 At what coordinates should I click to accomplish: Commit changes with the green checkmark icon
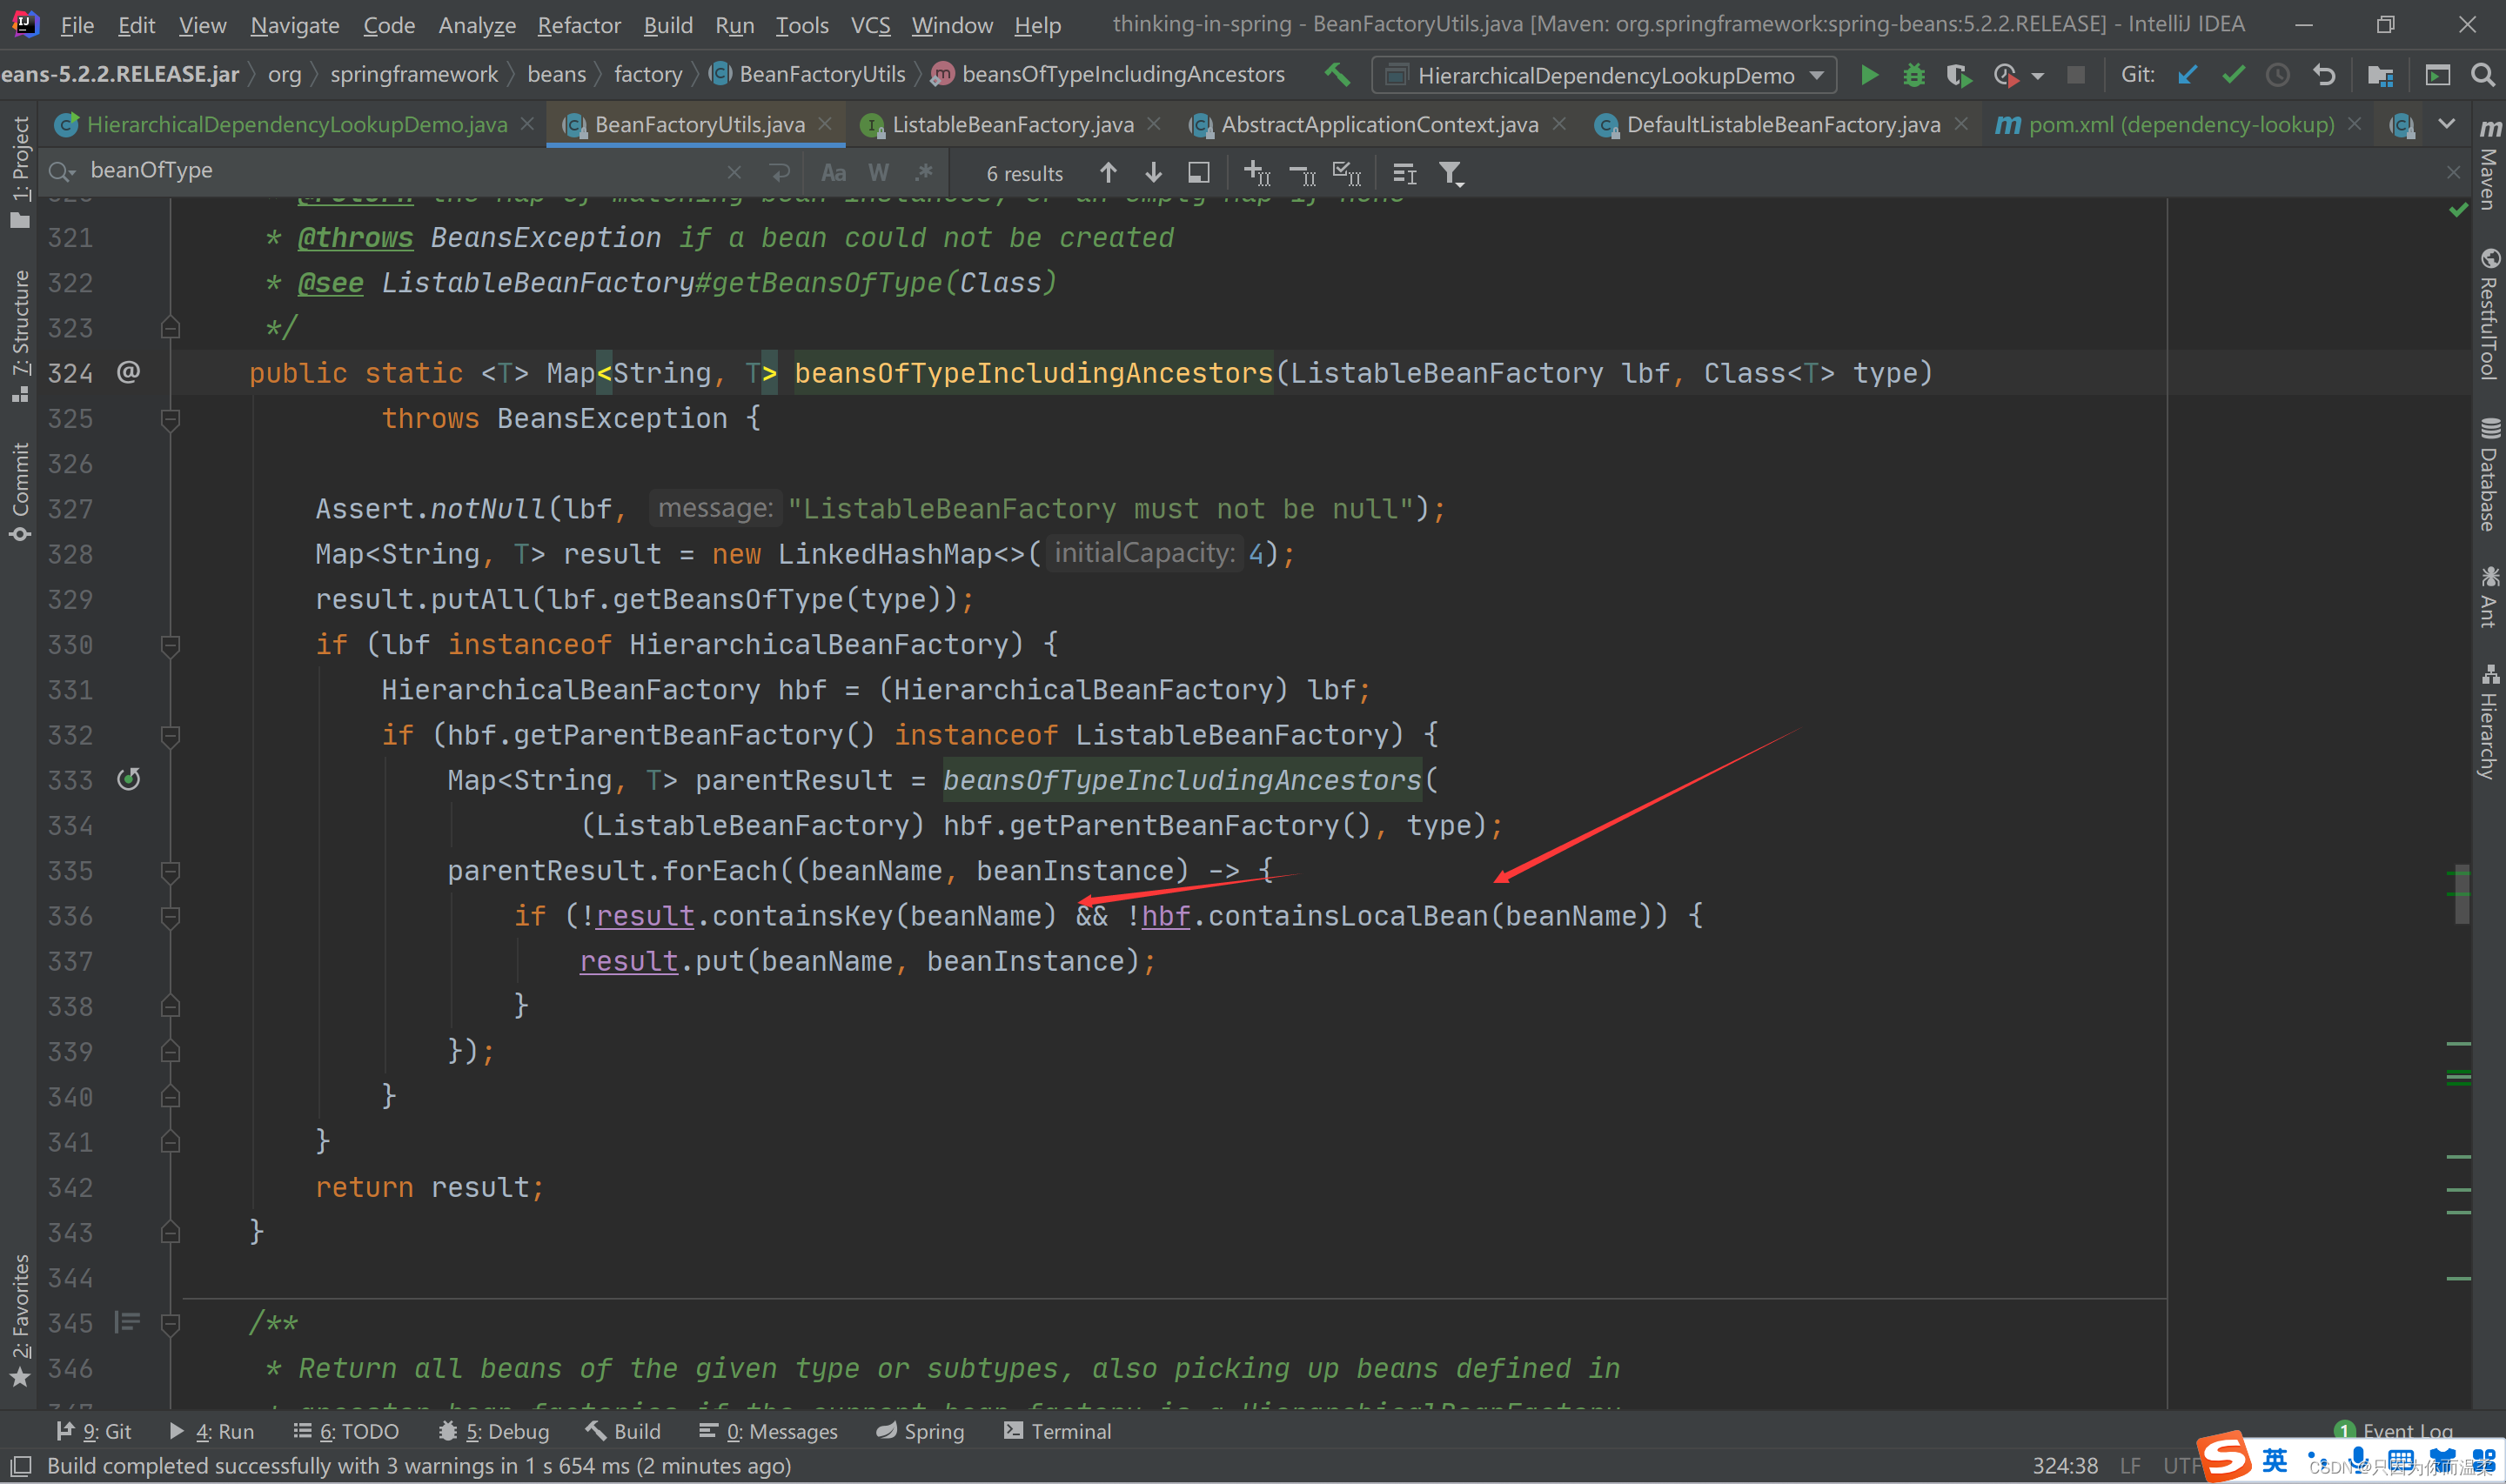(2233, 75)
